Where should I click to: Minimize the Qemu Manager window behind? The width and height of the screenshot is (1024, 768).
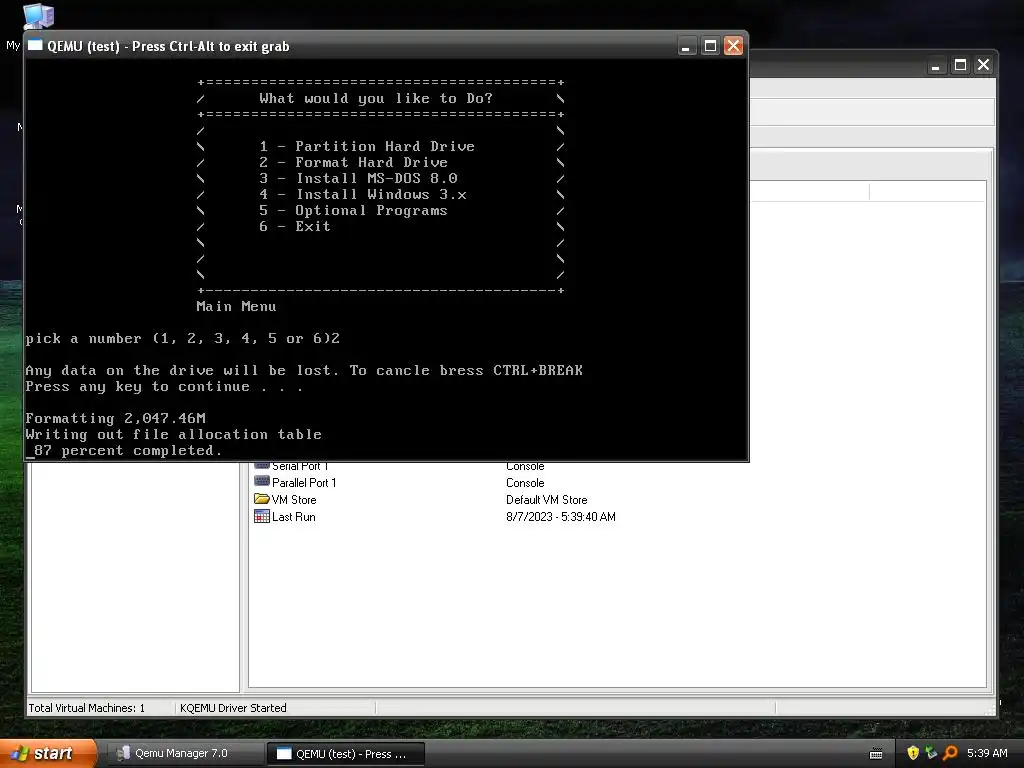coord(936,65)
